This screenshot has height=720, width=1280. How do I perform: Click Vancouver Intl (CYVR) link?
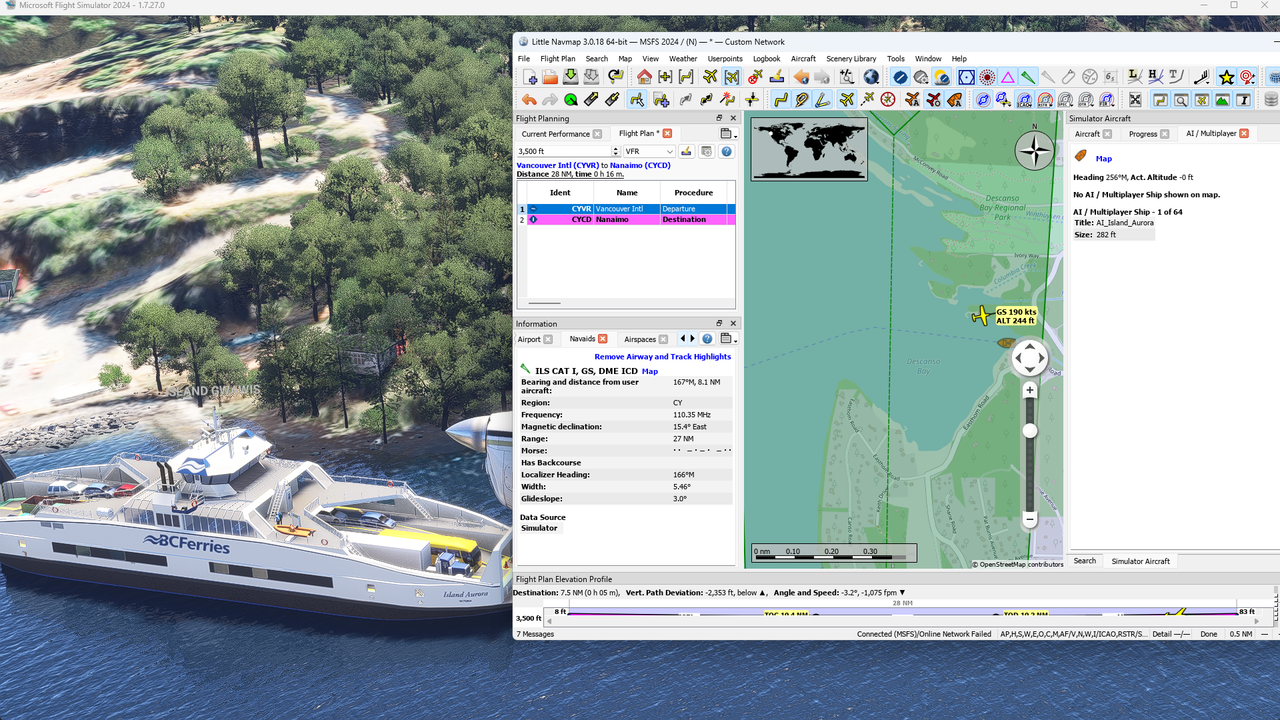pos(558,165)
